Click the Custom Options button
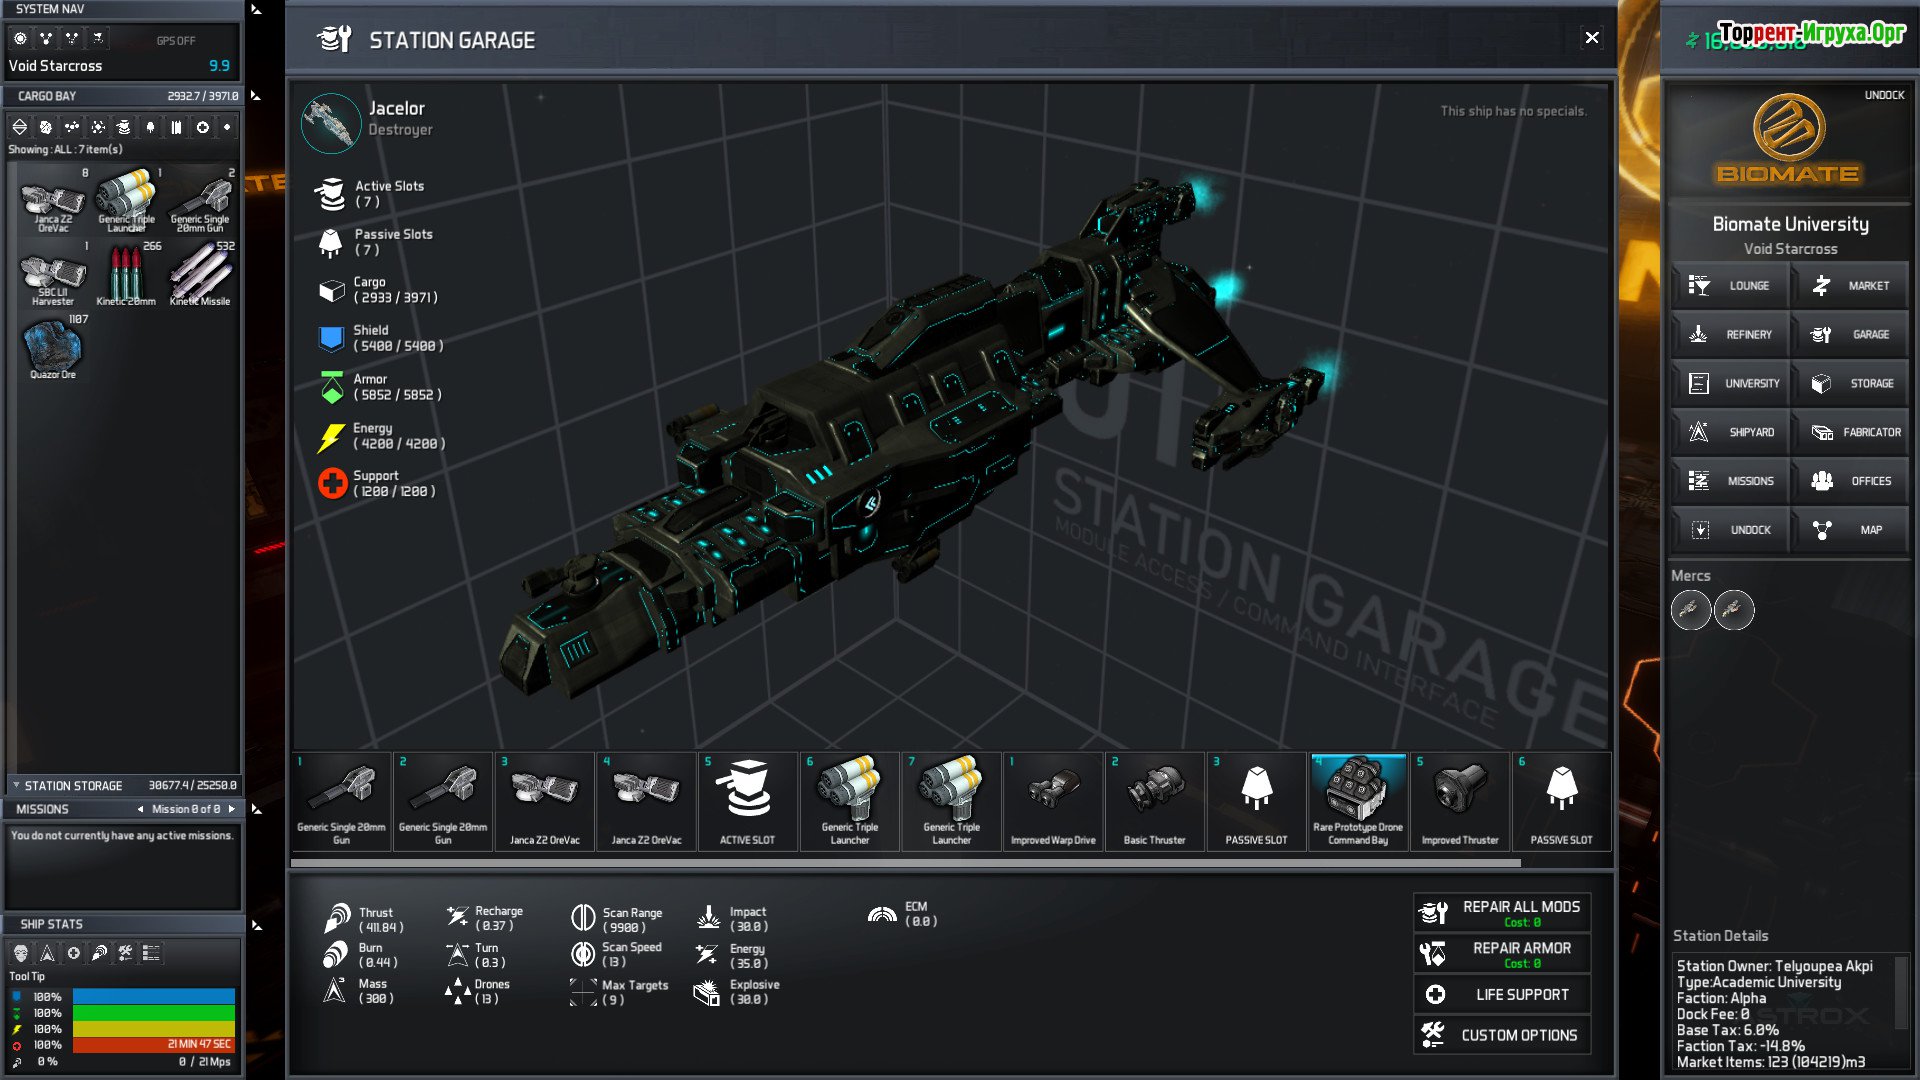1920x1080 pixels. pyautogui.click(x=1501, y=1035)
